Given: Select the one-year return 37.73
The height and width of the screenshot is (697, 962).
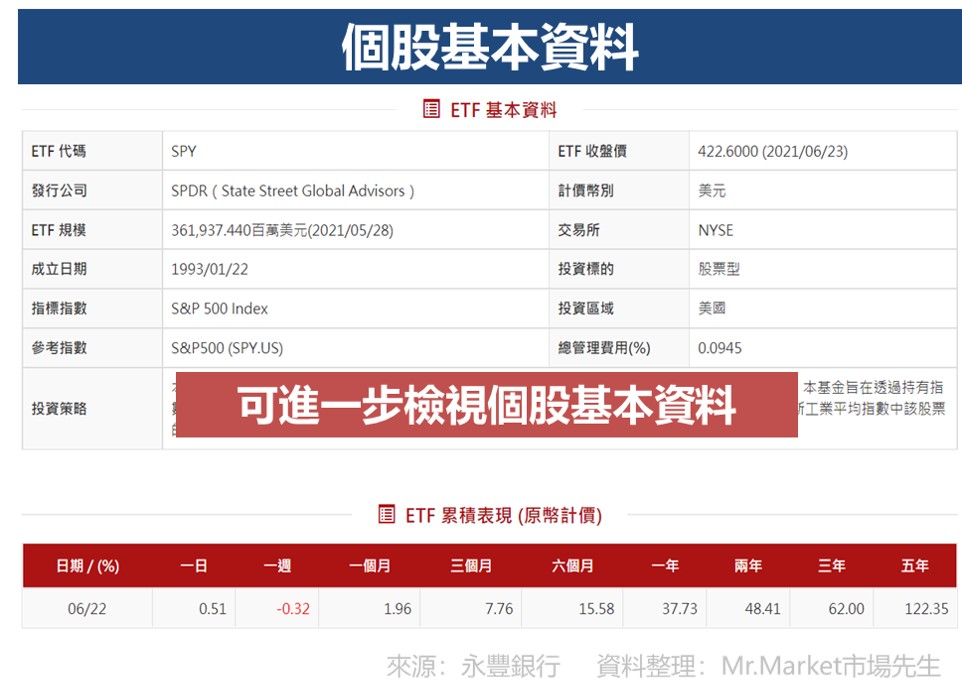Looking at the screenshot, I should (680, 609).
